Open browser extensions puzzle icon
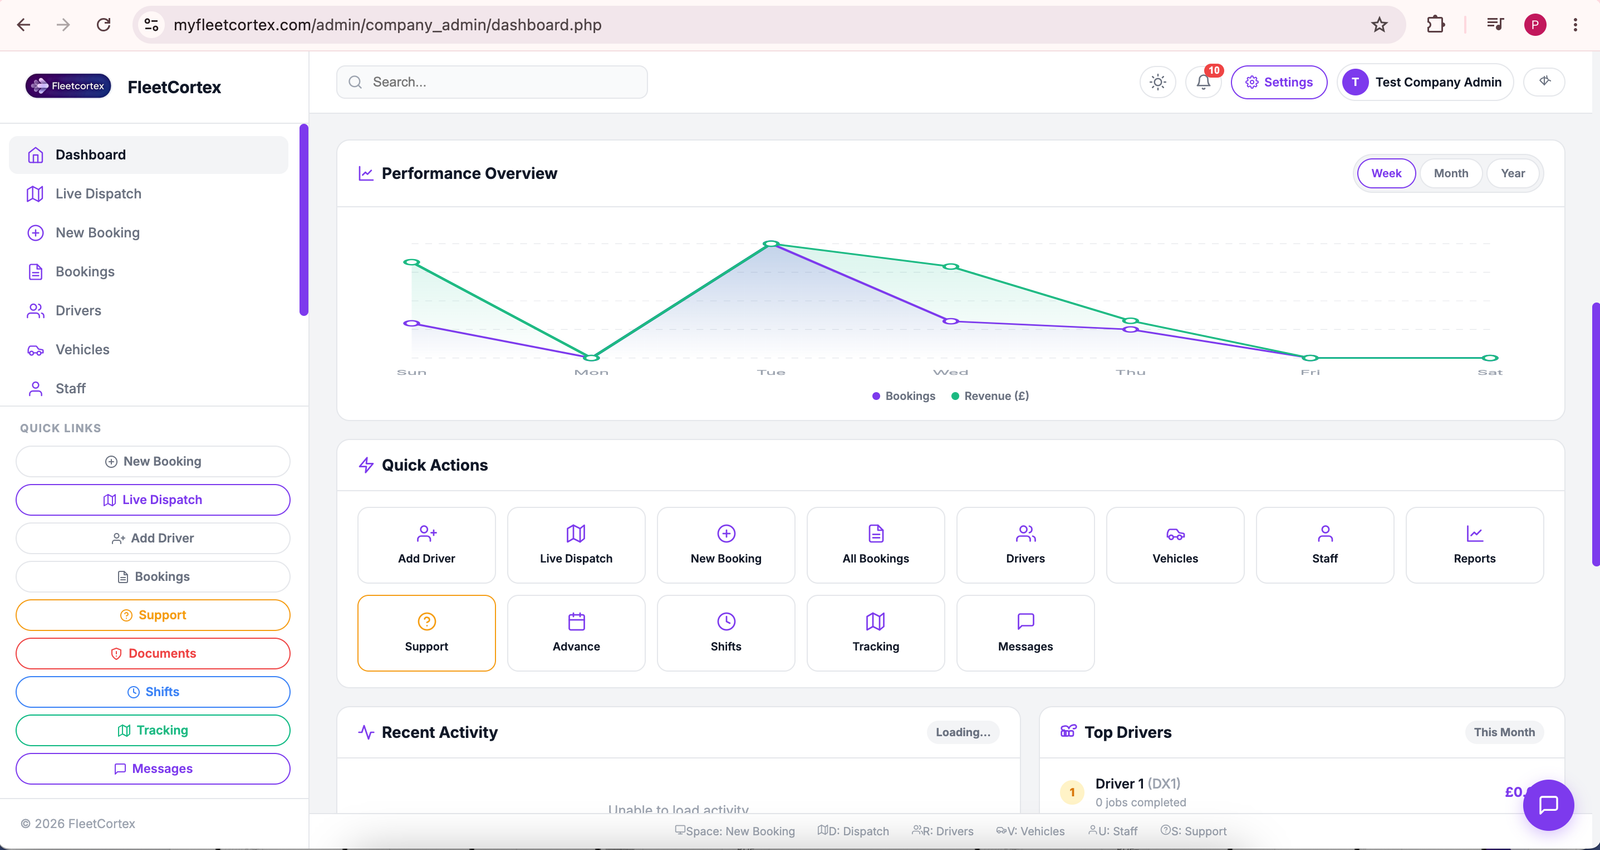The height and width of the screenshot is (850, 1600). [1436, 25]
